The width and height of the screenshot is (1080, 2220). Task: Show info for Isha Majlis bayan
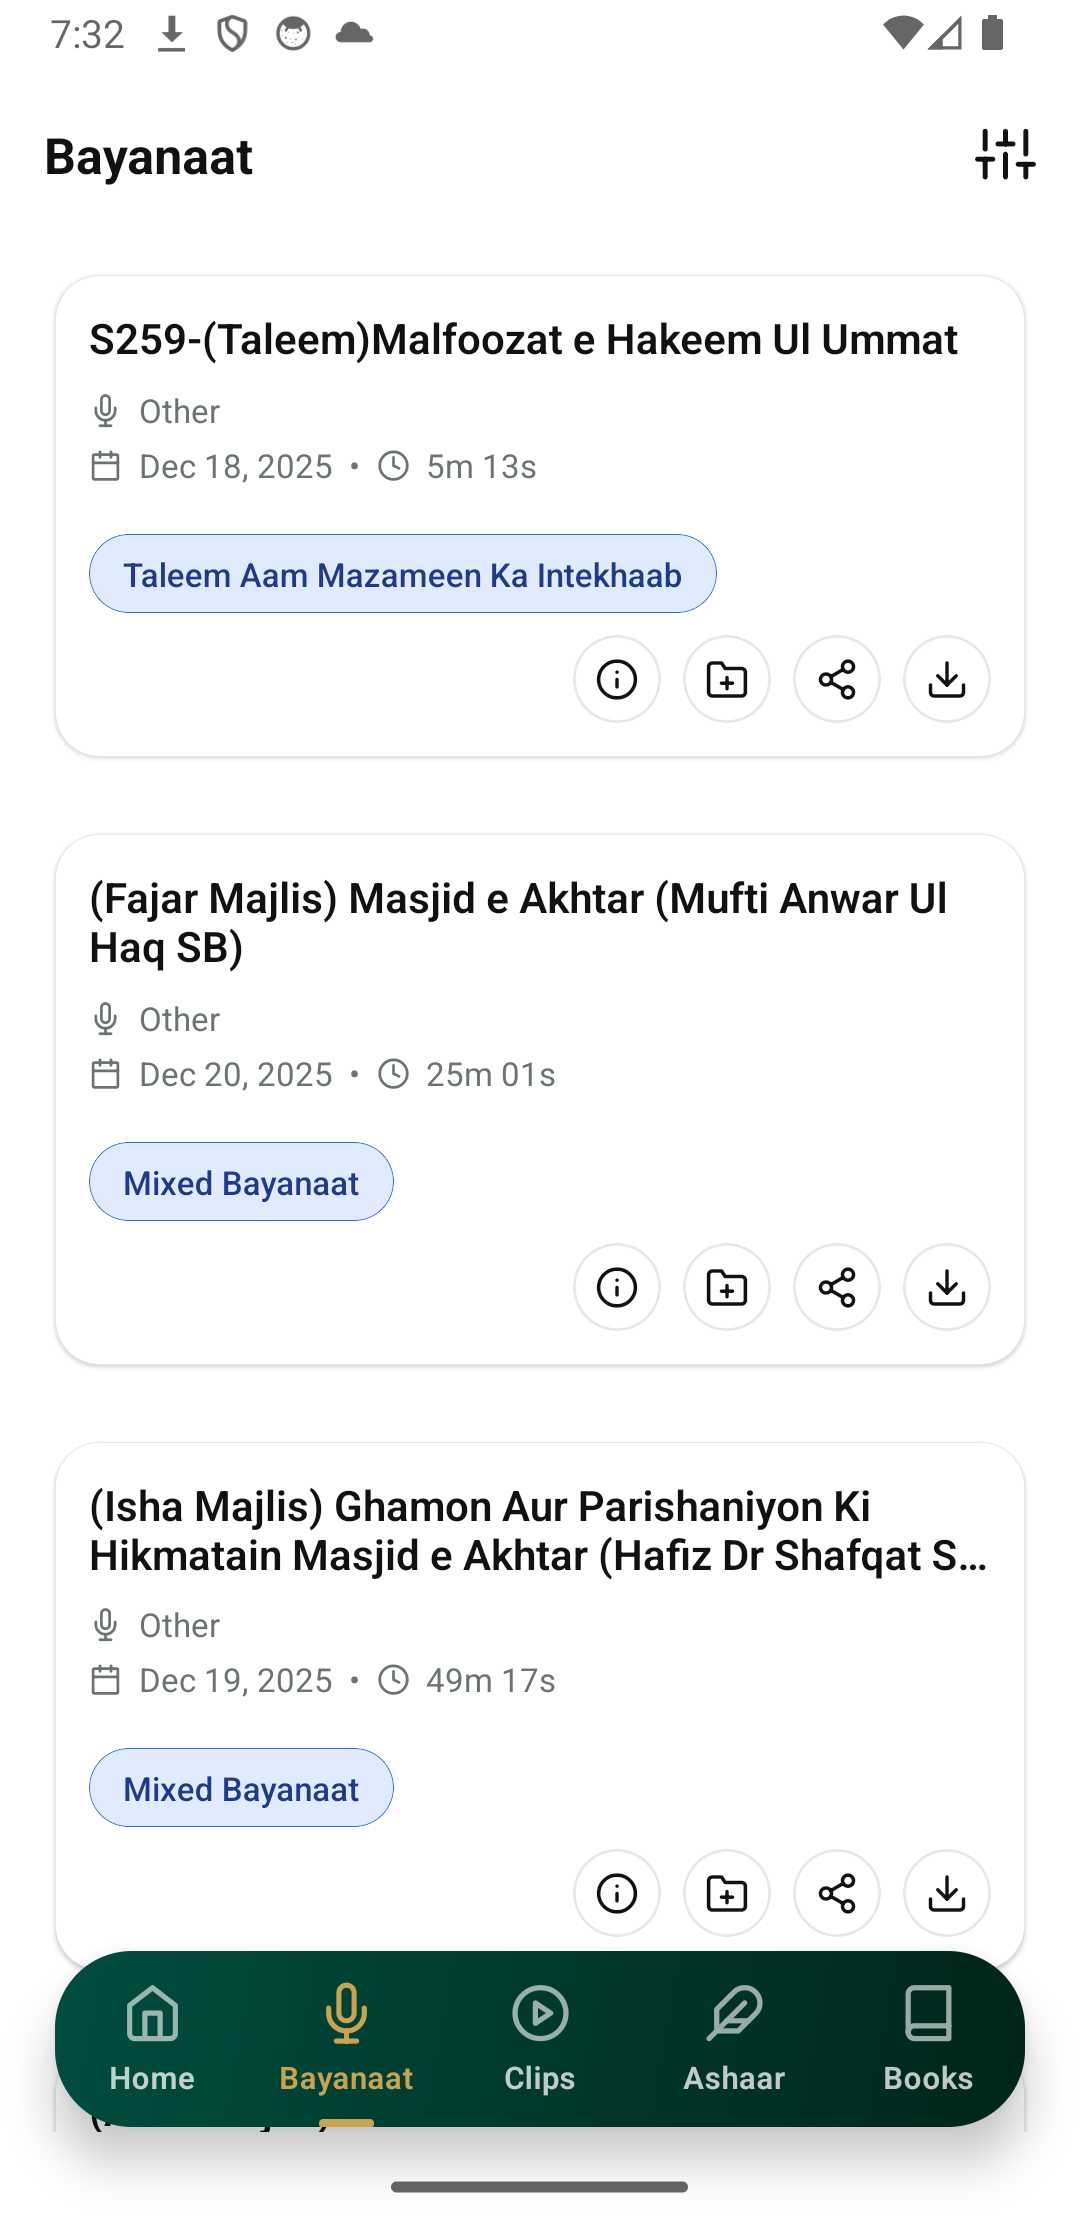[x=617, y=1893]
